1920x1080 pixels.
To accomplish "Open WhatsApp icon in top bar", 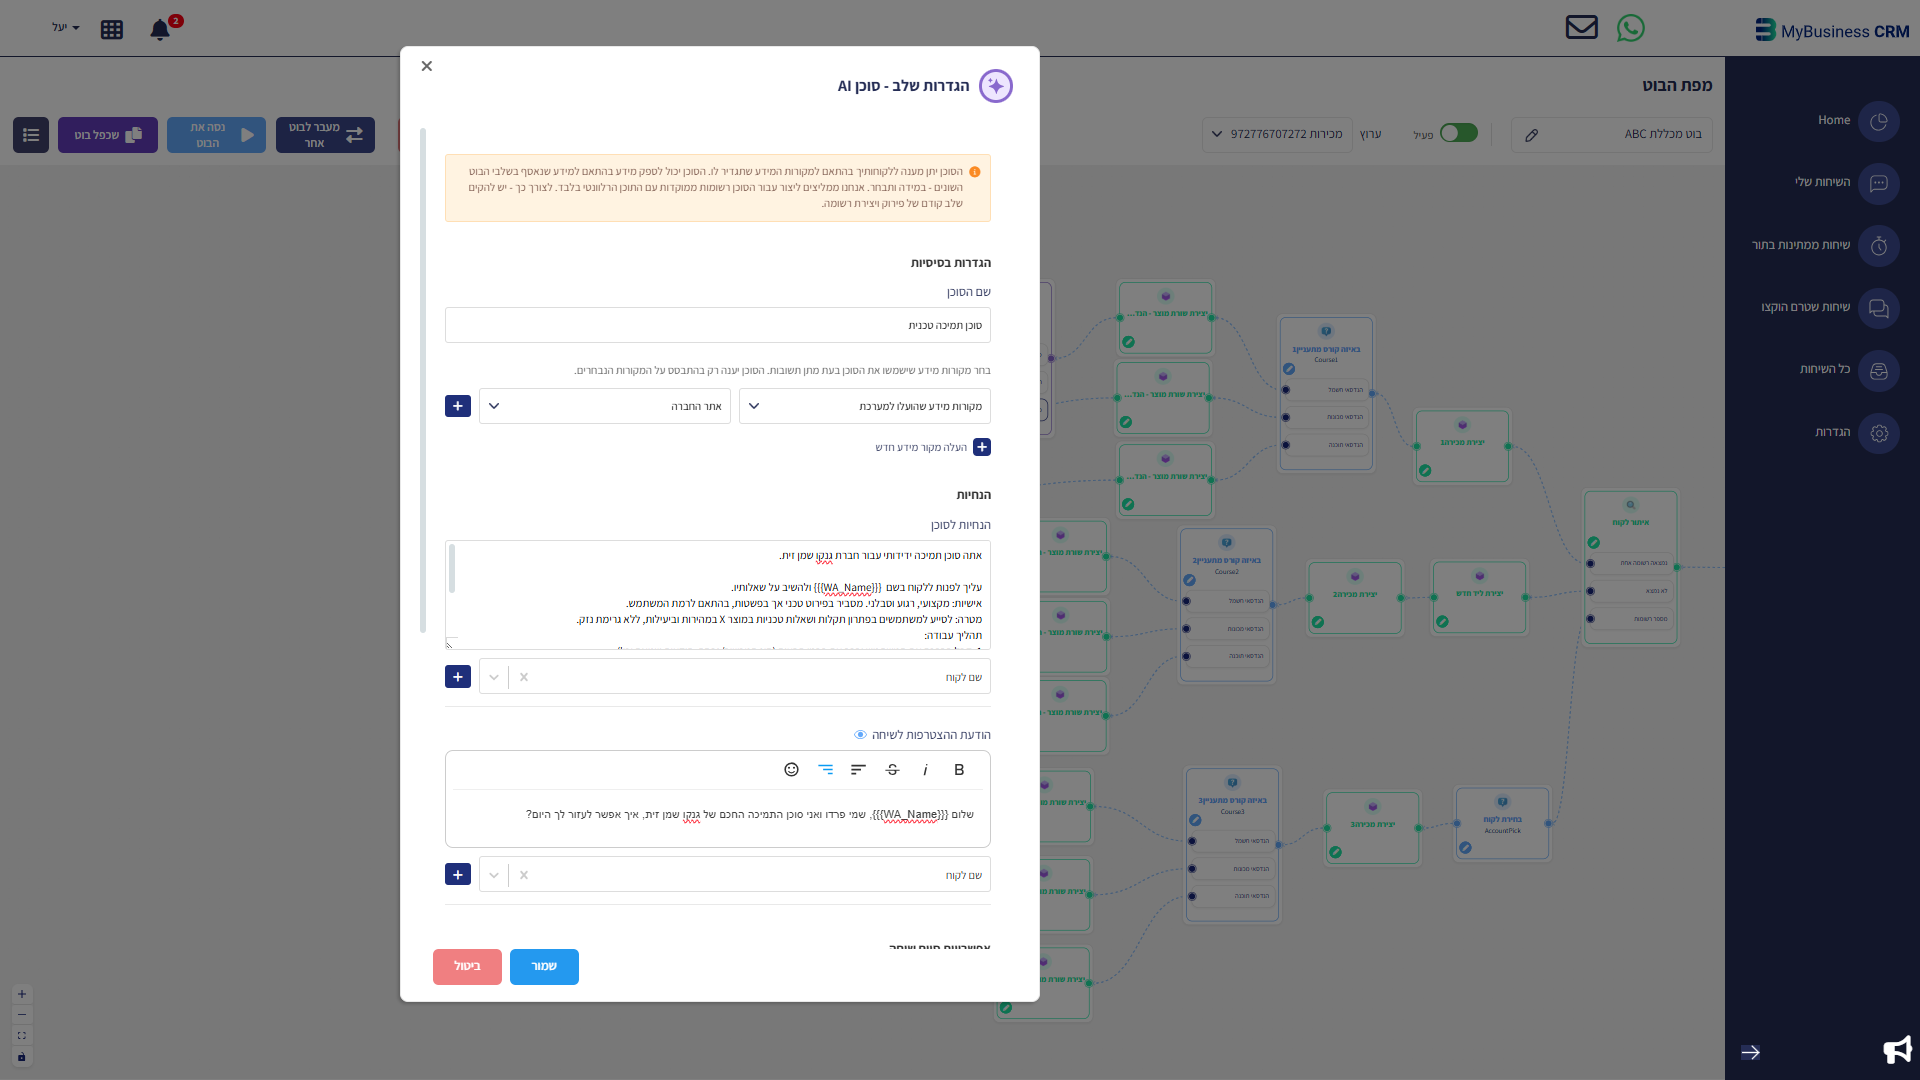I will click(x=1630, y=28).
